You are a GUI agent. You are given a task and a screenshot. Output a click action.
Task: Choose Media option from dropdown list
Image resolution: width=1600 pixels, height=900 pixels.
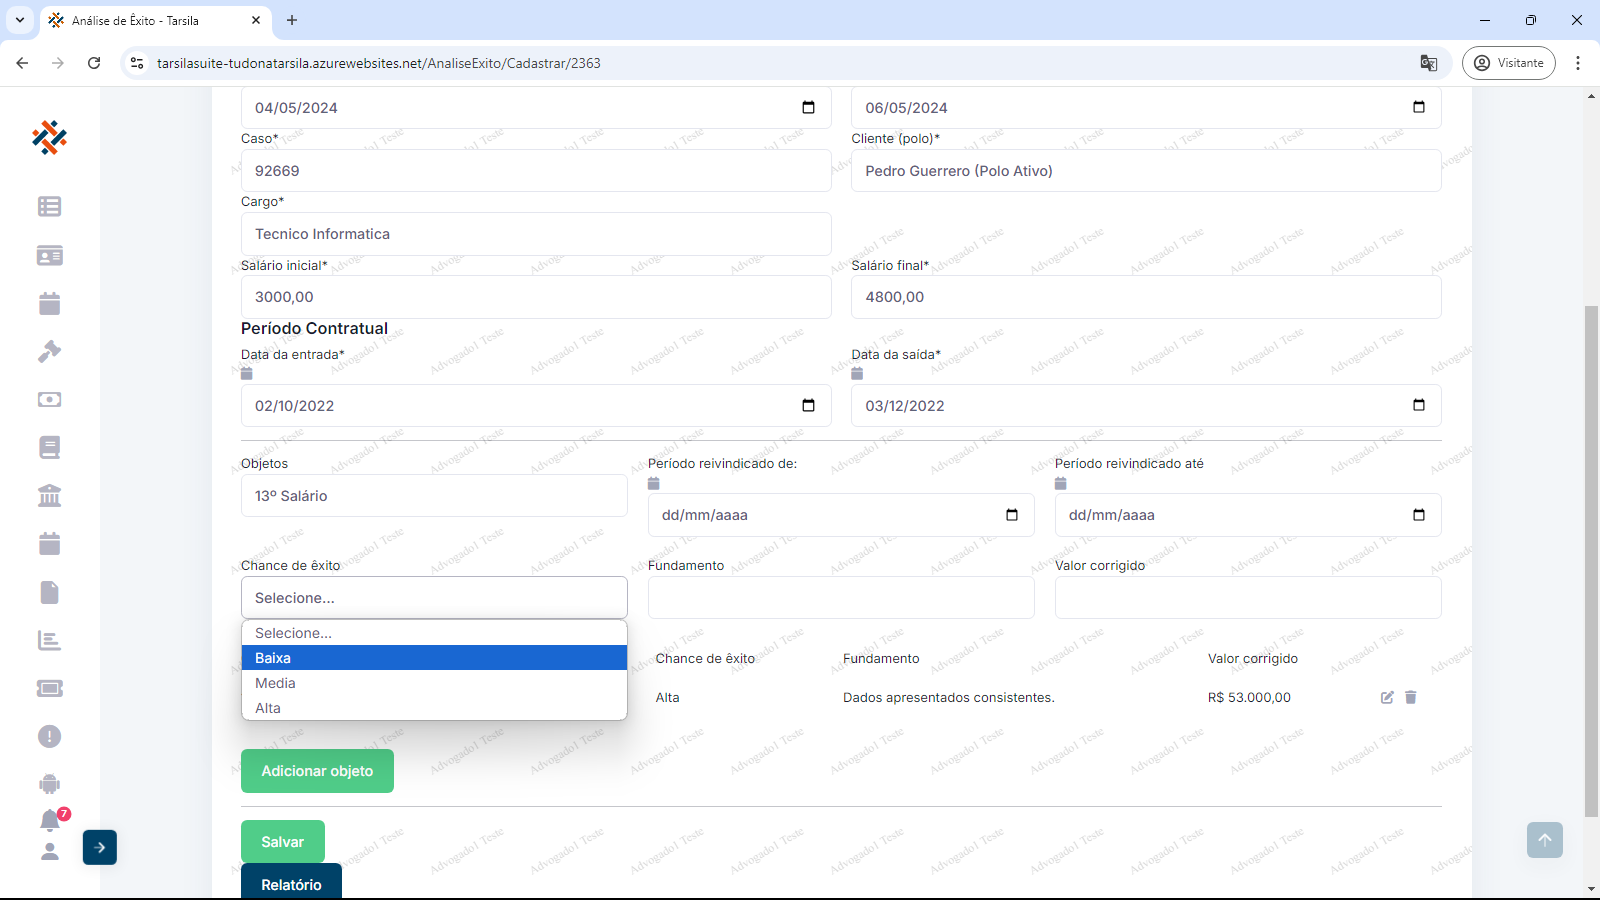(x=434, y=683)
